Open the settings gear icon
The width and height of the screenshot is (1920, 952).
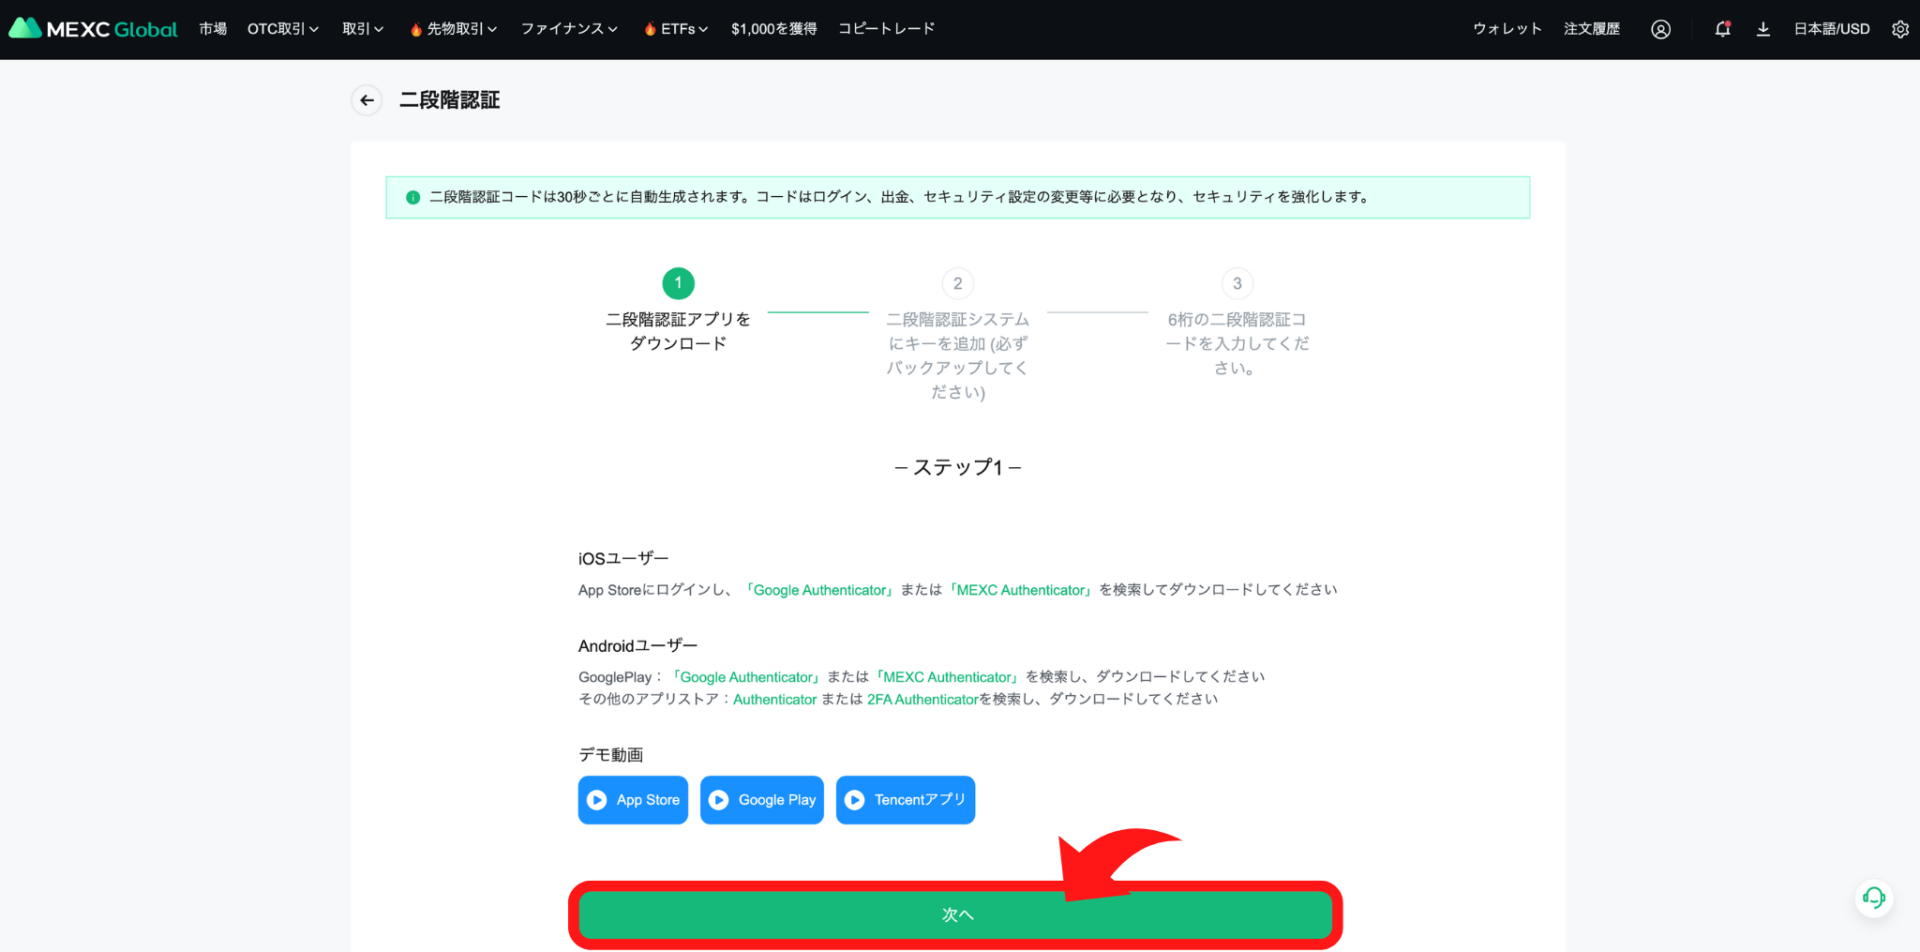click(1900, 29)
